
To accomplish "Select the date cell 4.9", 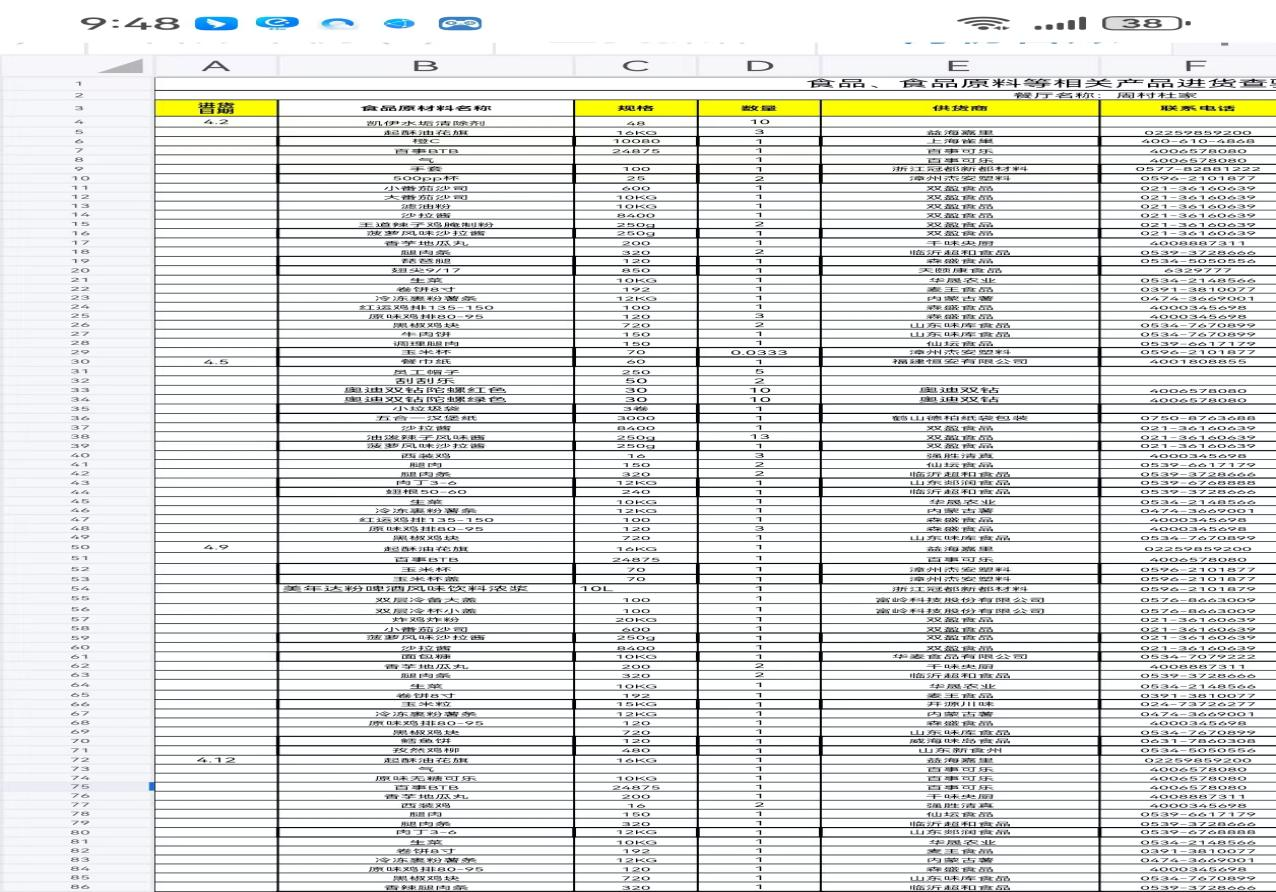I will tap(216, 547).
